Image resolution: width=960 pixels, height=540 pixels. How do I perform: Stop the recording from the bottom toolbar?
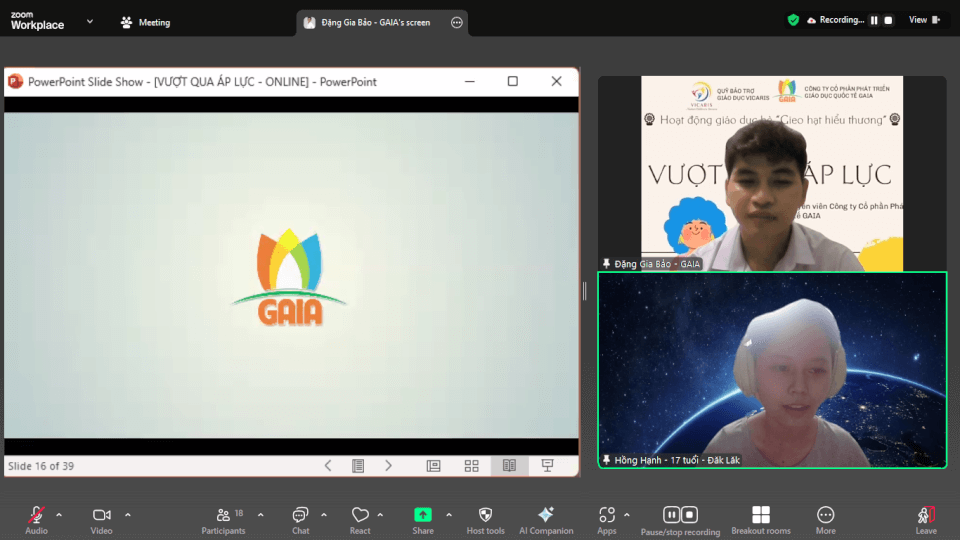689,514
